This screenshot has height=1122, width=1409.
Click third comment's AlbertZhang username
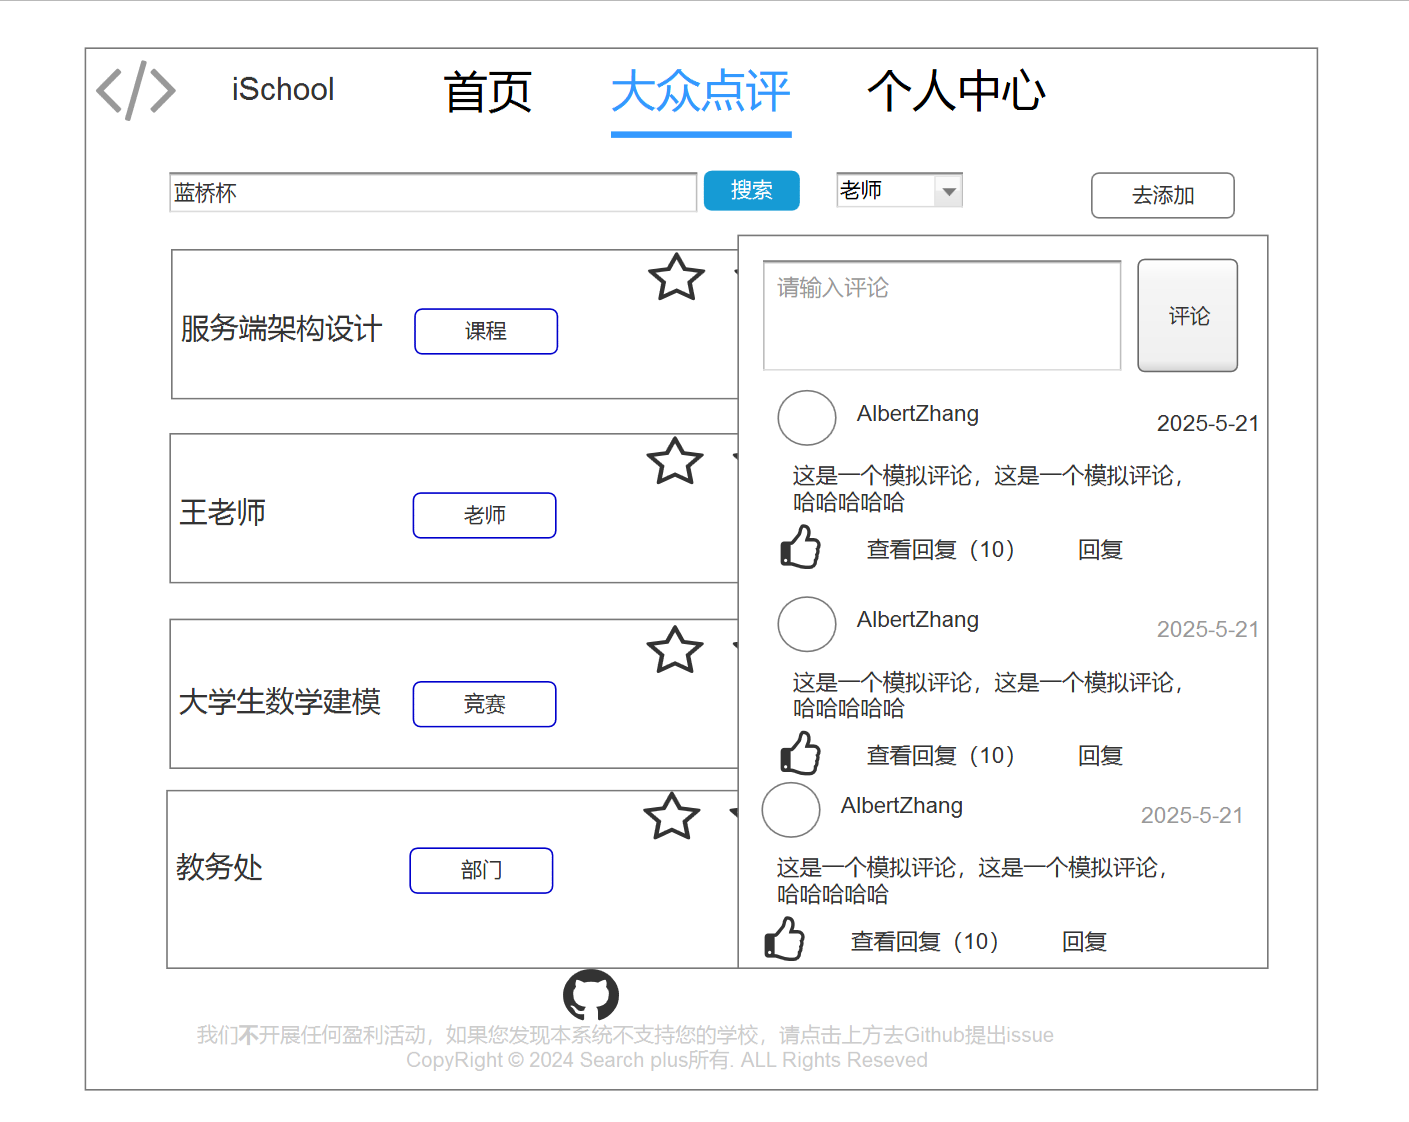click(902, 806)
